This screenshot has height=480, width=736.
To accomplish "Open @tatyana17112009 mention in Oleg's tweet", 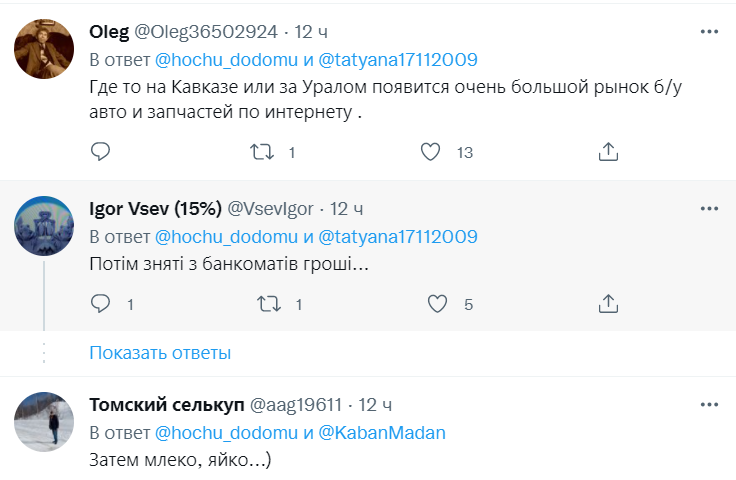I will click(398, 58).
